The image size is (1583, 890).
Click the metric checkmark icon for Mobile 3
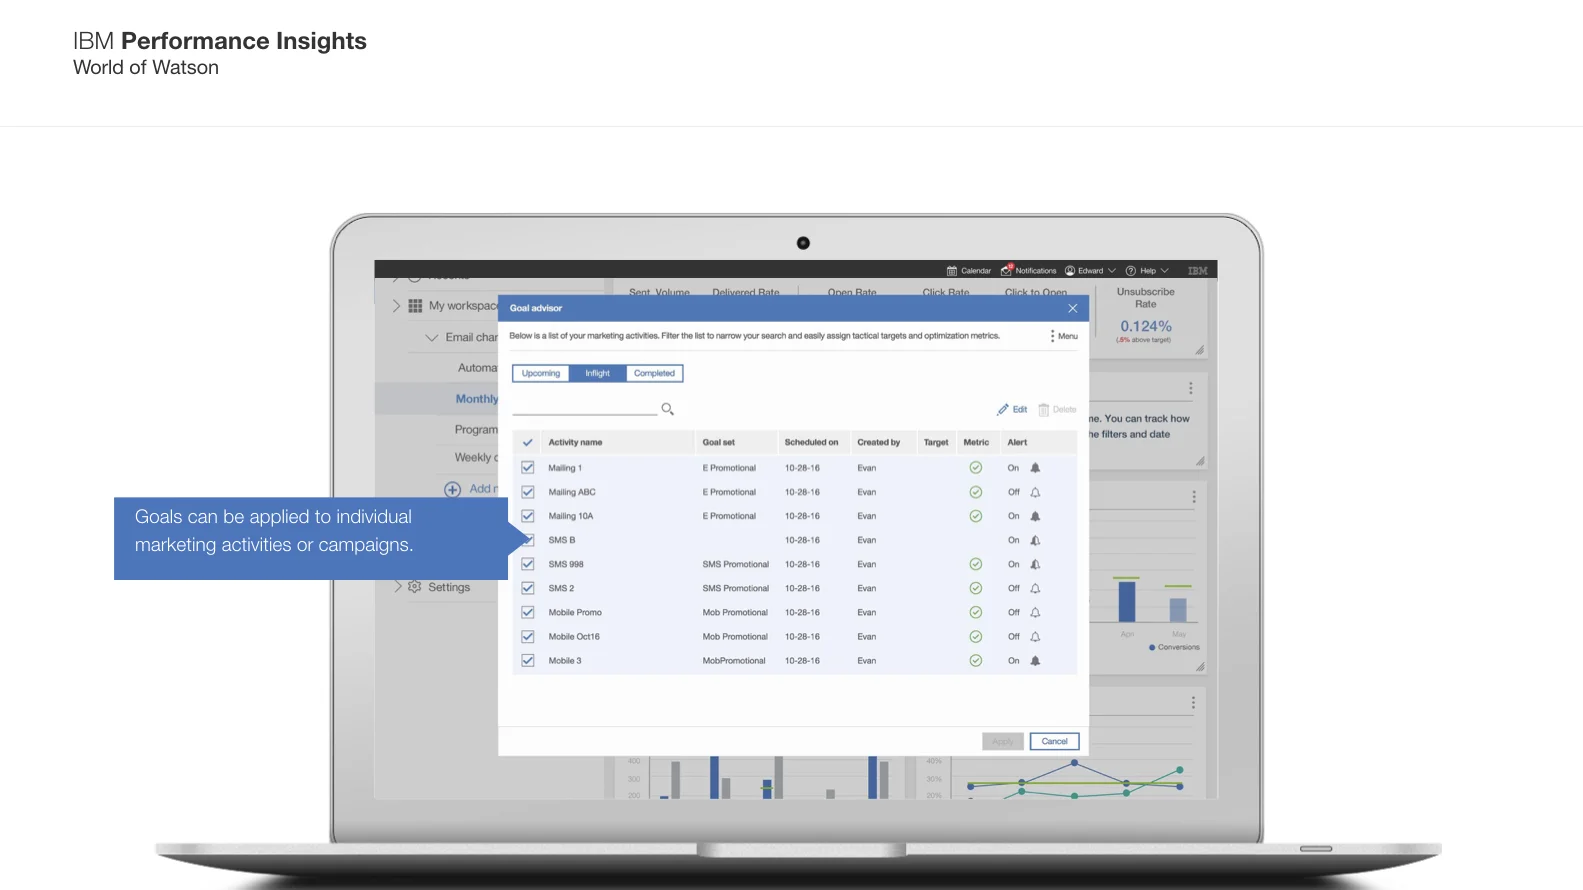click(976, 661)
